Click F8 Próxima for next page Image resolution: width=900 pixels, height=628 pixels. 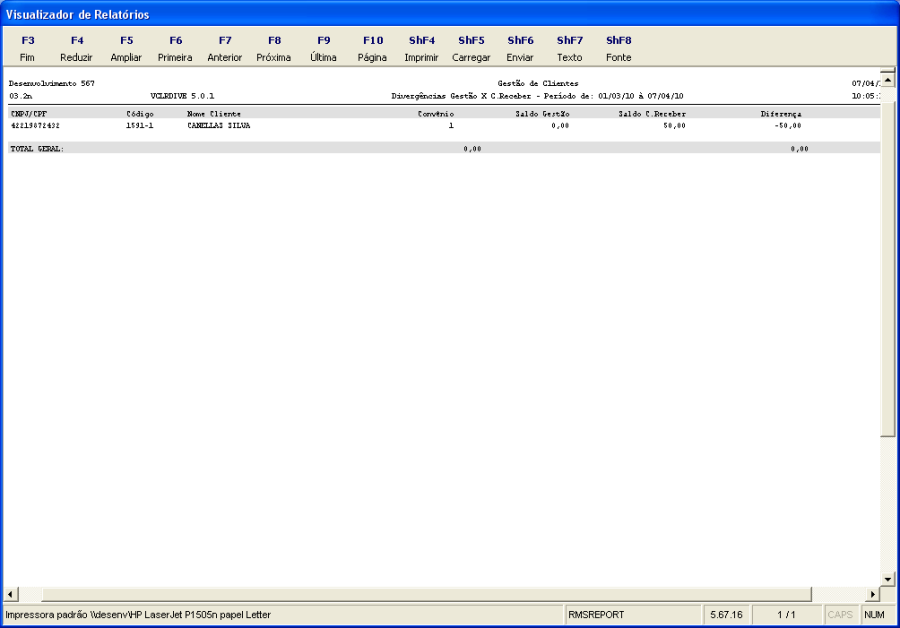tap(274, 48)
